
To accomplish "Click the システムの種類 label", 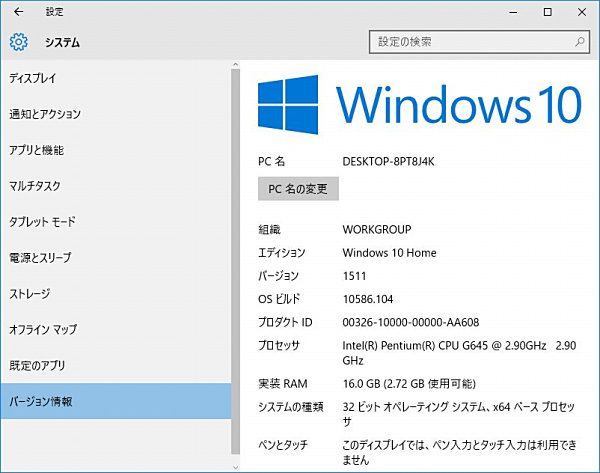I will pyautogui.click(x=291, y=407).
